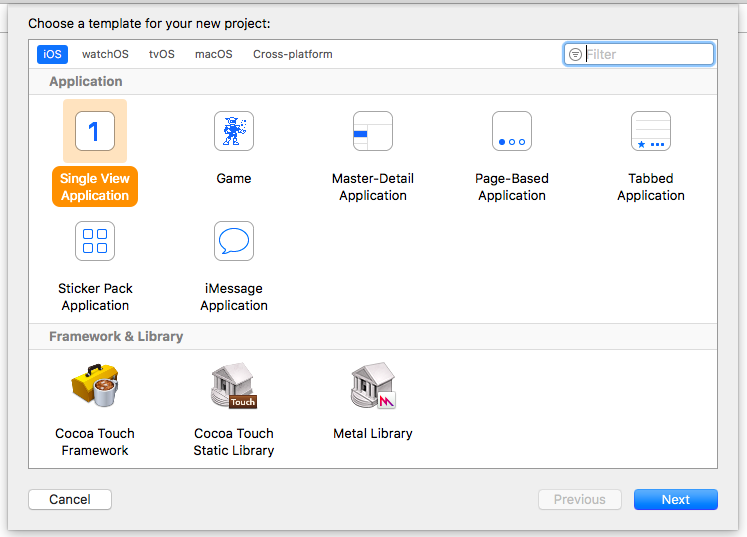Choose the Tabbed Application template icon
The height and width of the screenshot is (537, 747).
[651, 131]
